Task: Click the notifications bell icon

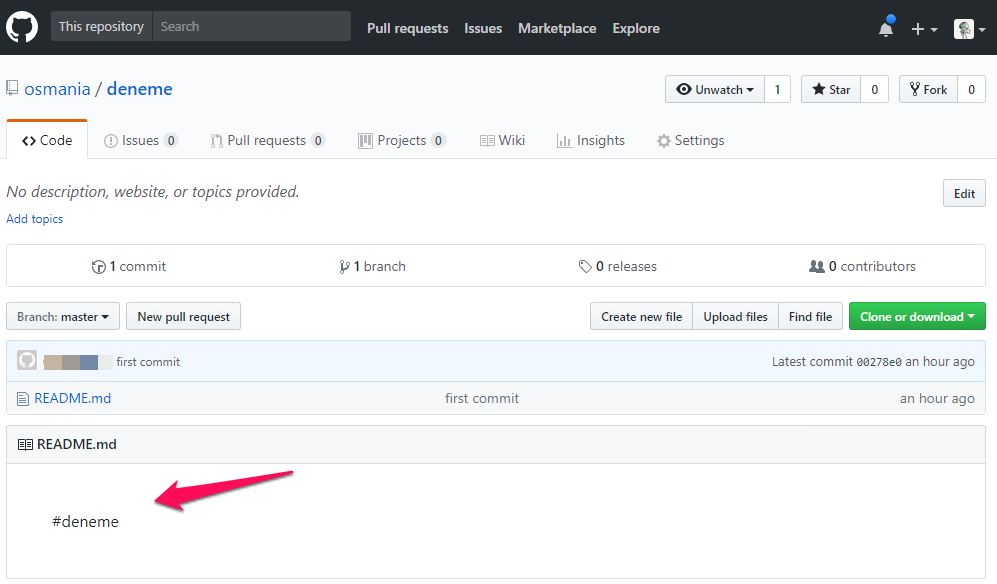Action: (886, 29)
